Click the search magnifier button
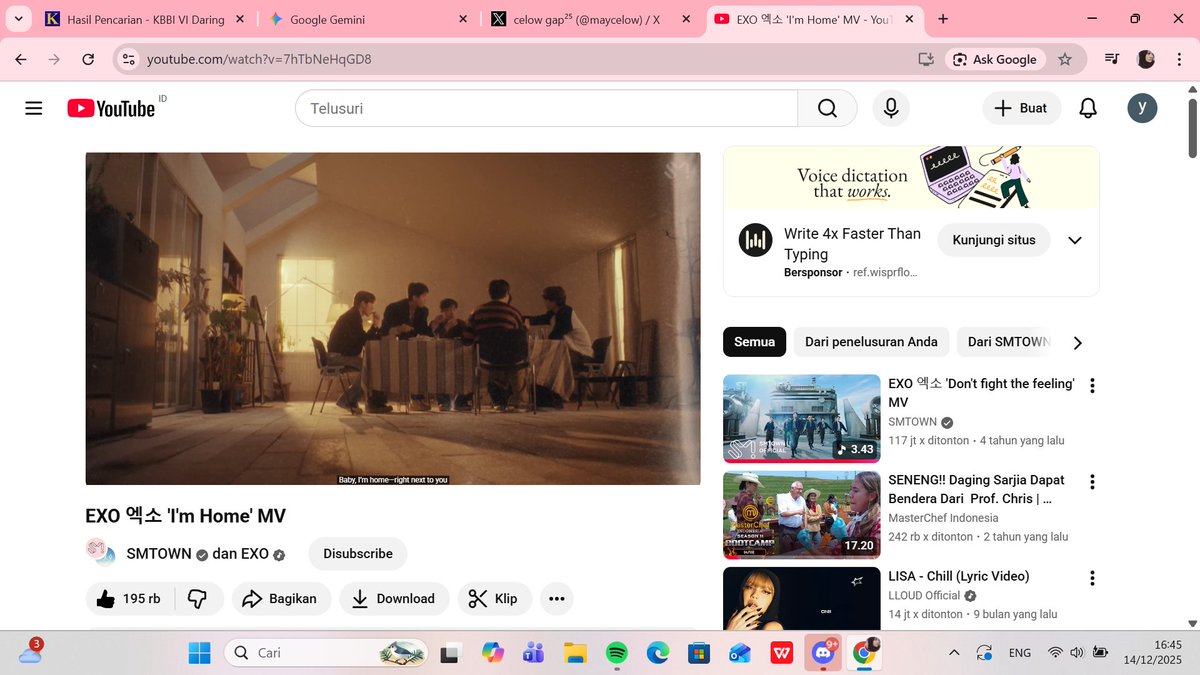 pyautogui.click(x=827, y=108)
